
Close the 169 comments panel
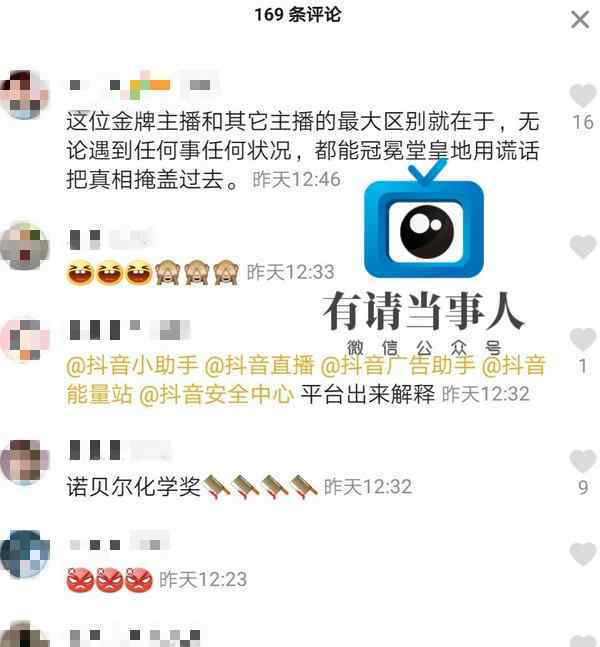point(580,20)
